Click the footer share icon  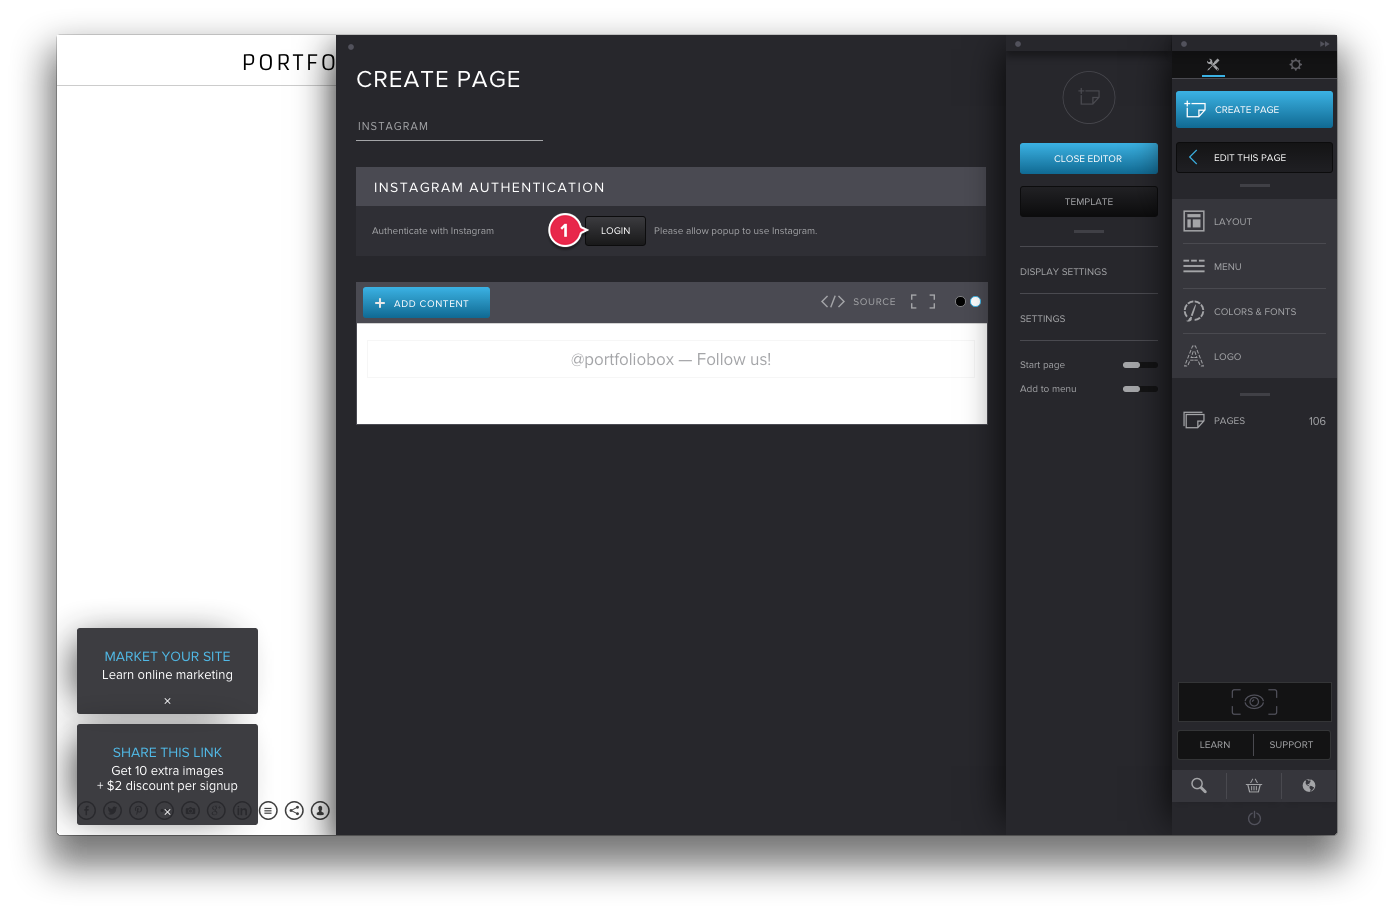click(294, 811)
